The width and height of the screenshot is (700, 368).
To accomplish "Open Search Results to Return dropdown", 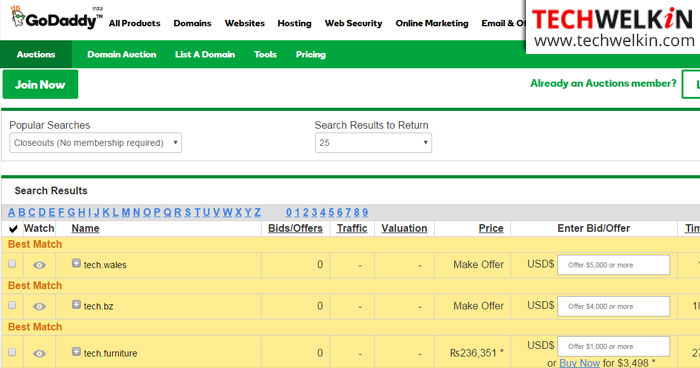I will (373, 143).
